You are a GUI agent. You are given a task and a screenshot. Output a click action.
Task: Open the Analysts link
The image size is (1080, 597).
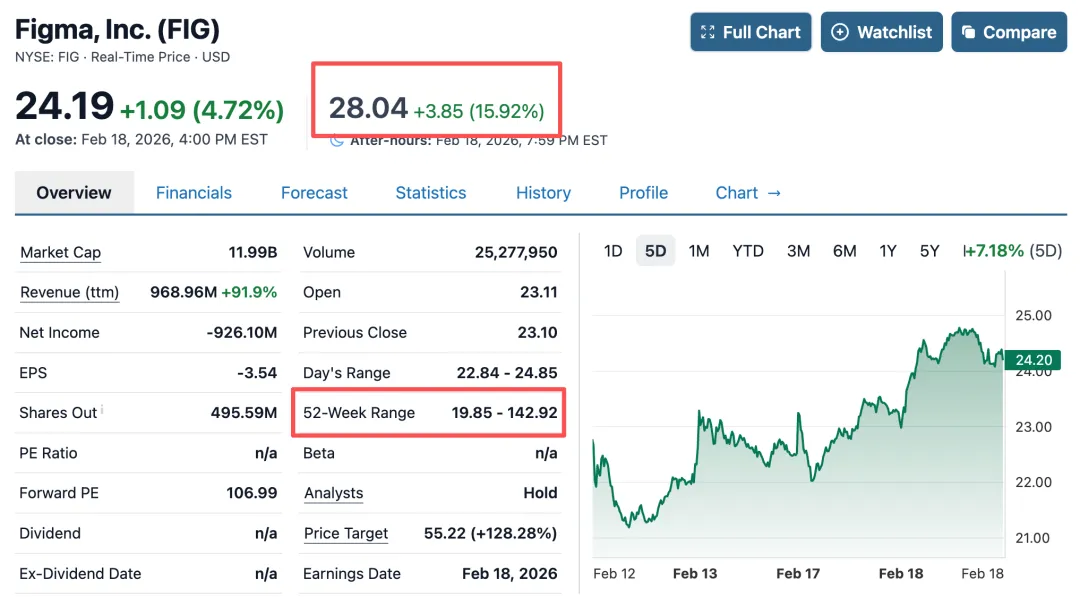[x=333, y=493]
